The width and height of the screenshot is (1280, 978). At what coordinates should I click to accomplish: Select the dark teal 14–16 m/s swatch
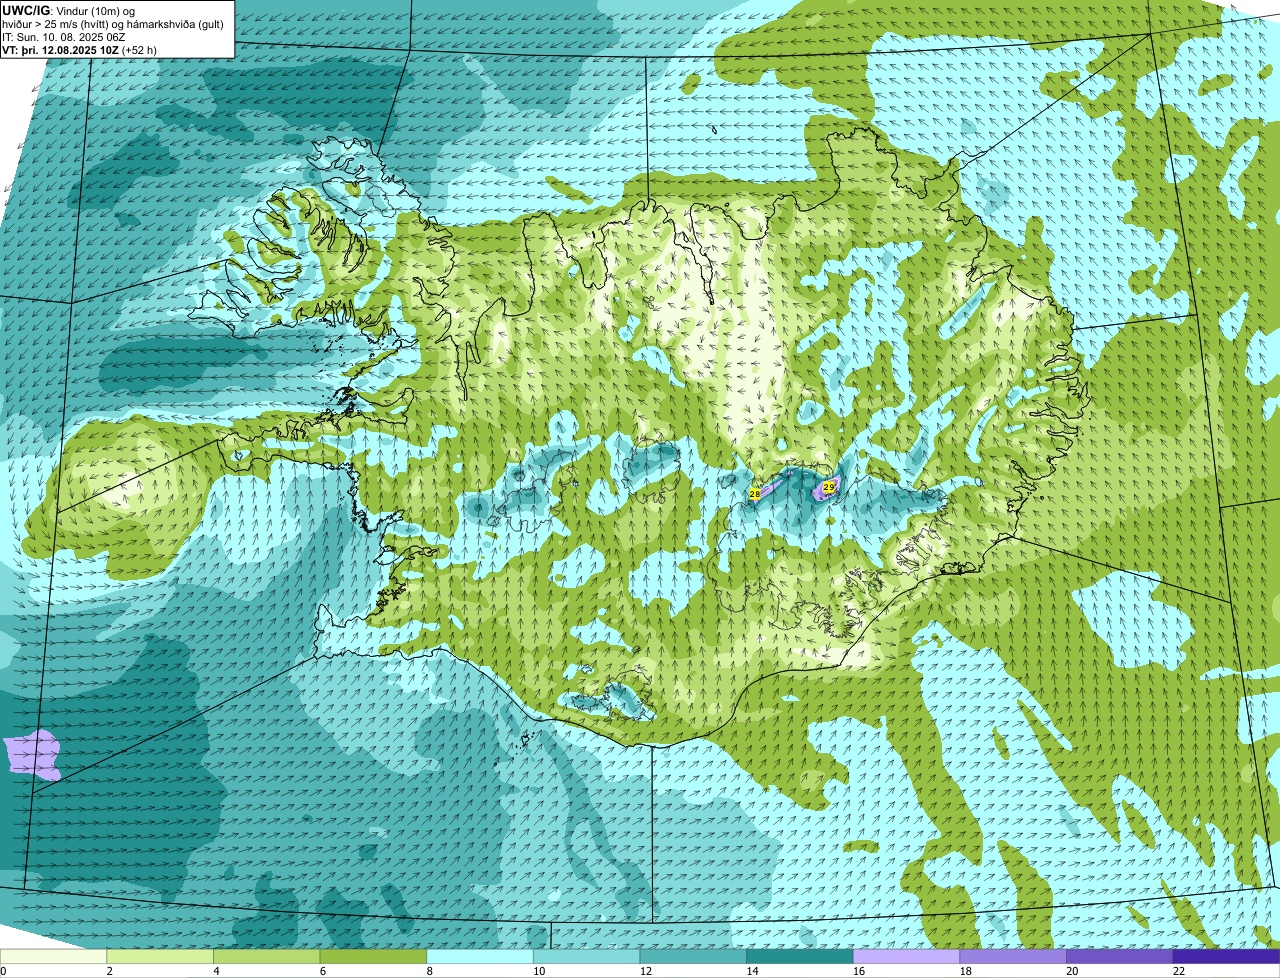799,956
